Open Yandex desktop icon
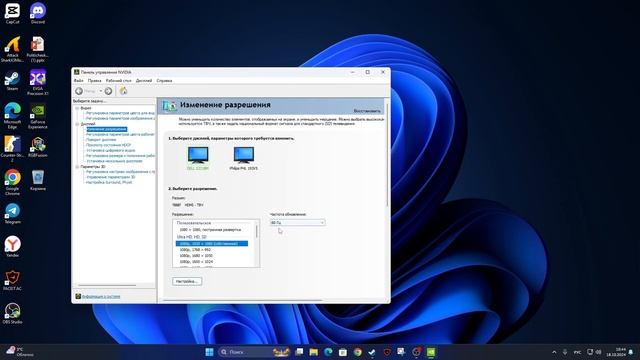 12,247
